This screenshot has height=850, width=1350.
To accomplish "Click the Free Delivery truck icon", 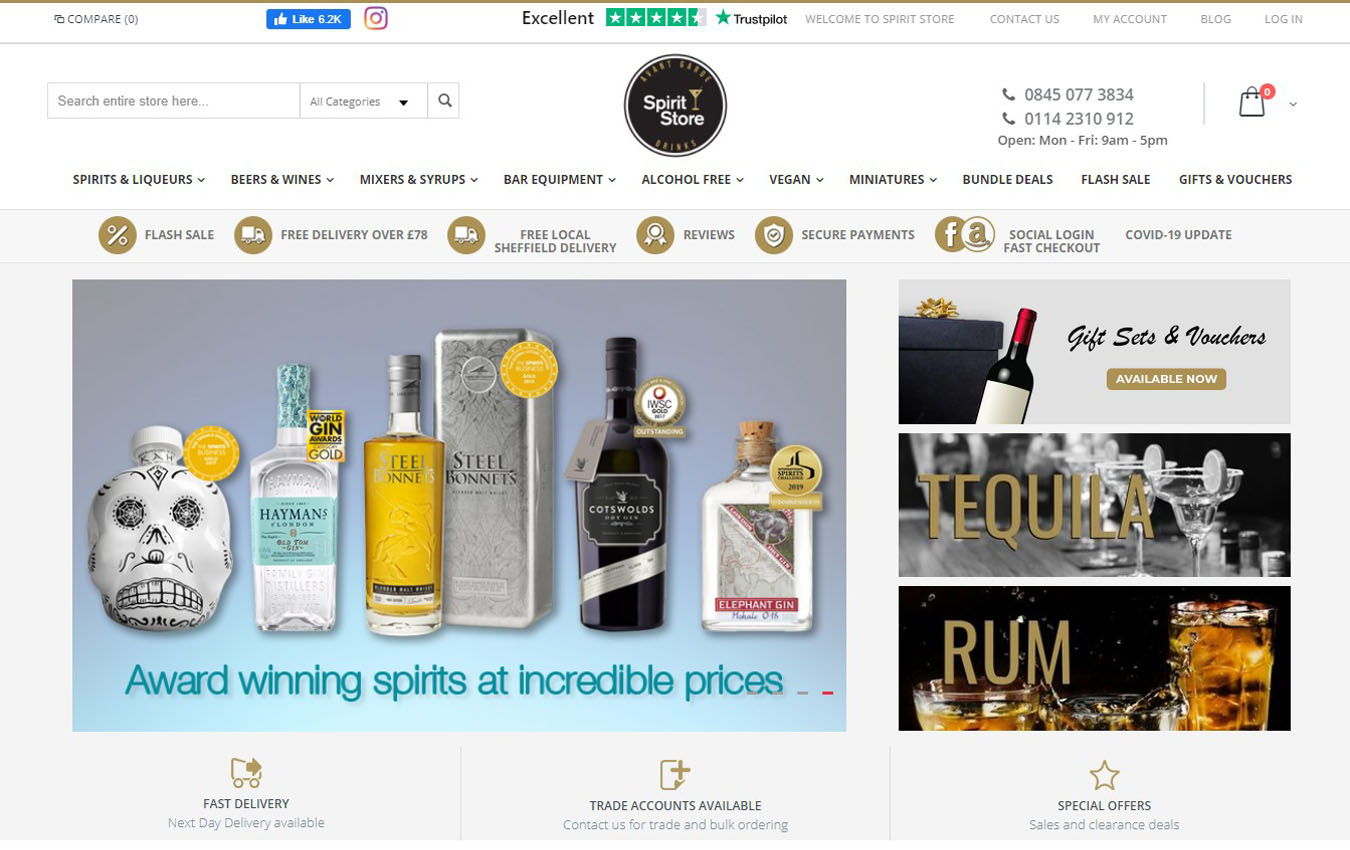I will [x=253, y=235].
